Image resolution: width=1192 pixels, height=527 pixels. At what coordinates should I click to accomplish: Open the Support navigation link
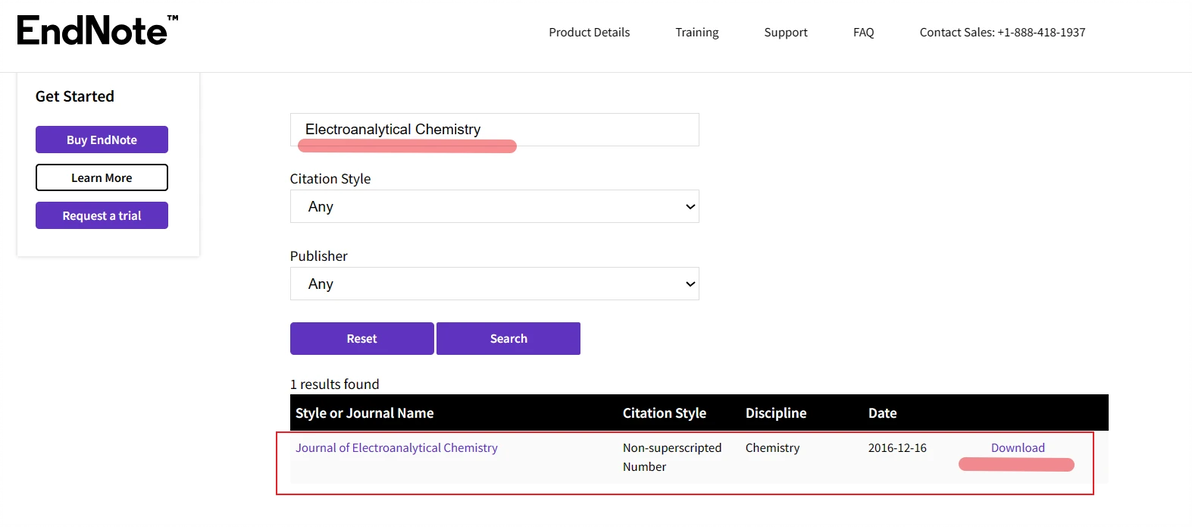[x=786, y=32]
